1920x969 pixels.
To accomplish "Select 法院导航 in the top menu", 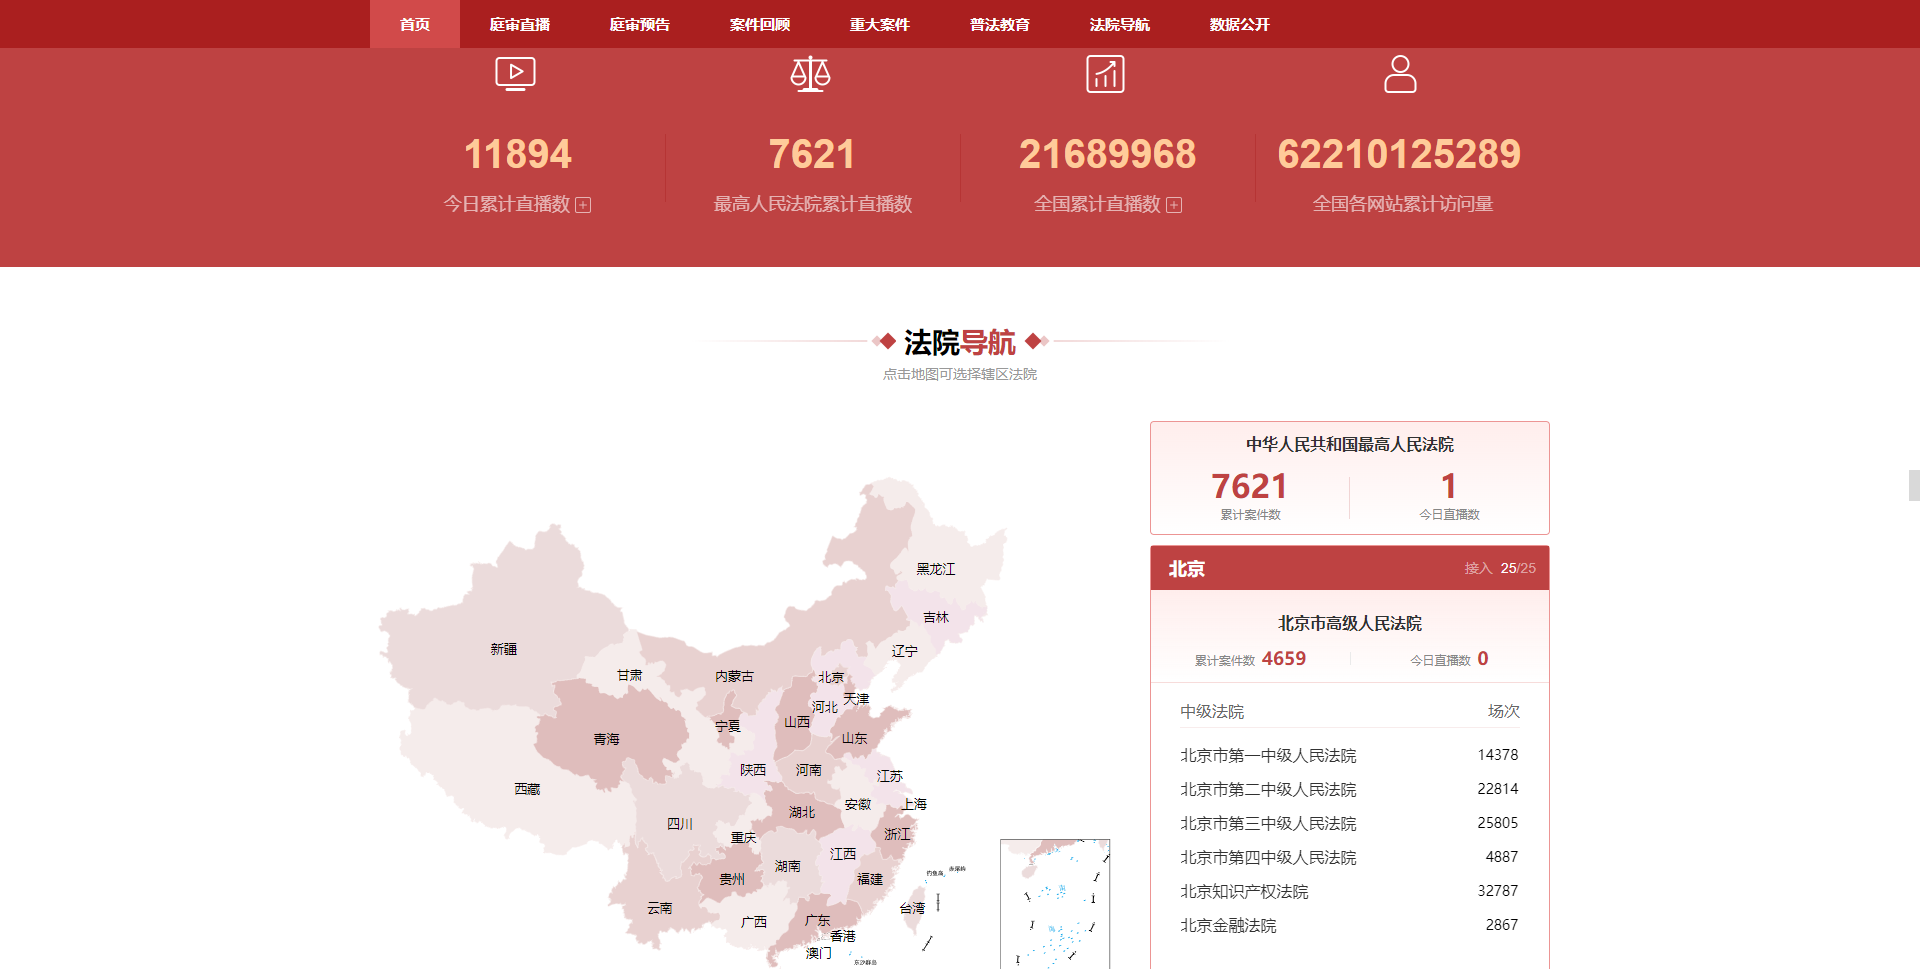I will click(x=1119, y=24).
